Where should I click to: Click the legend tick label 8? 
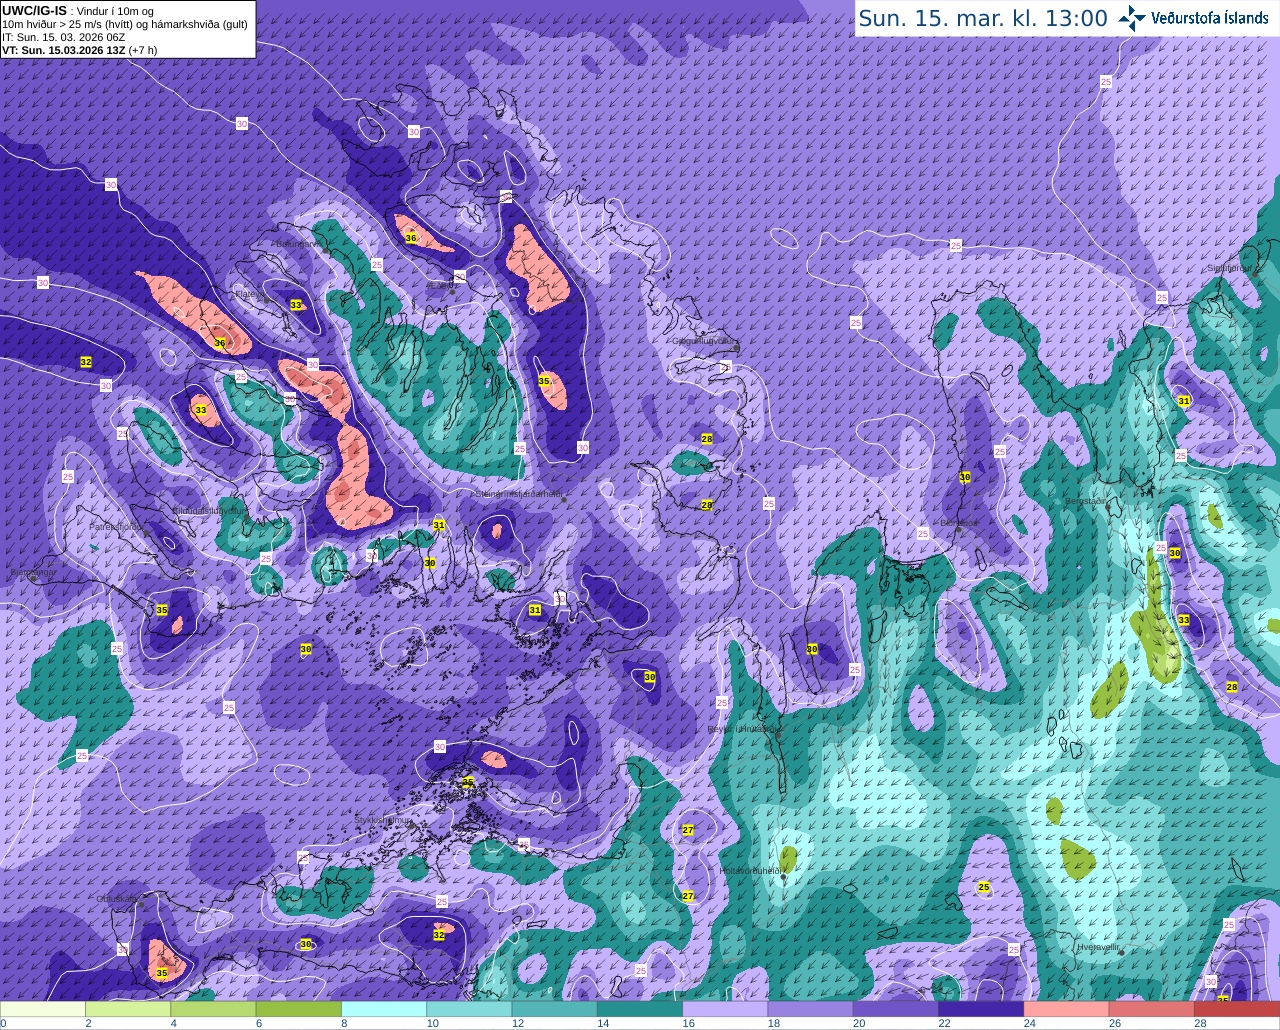[x=344, y=1023]
